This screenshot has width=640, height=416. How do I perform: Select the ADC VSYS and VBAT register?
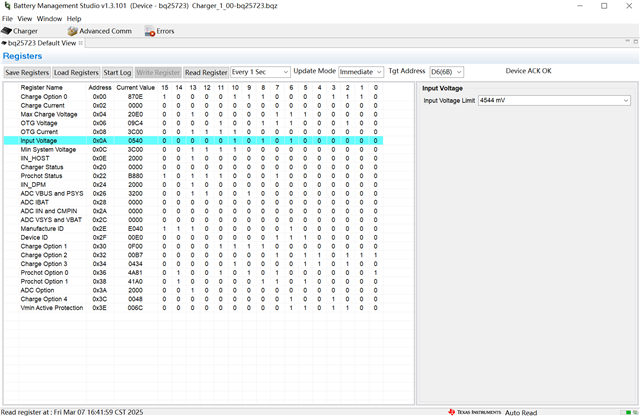pyautogui.click(x=193, y=220)
